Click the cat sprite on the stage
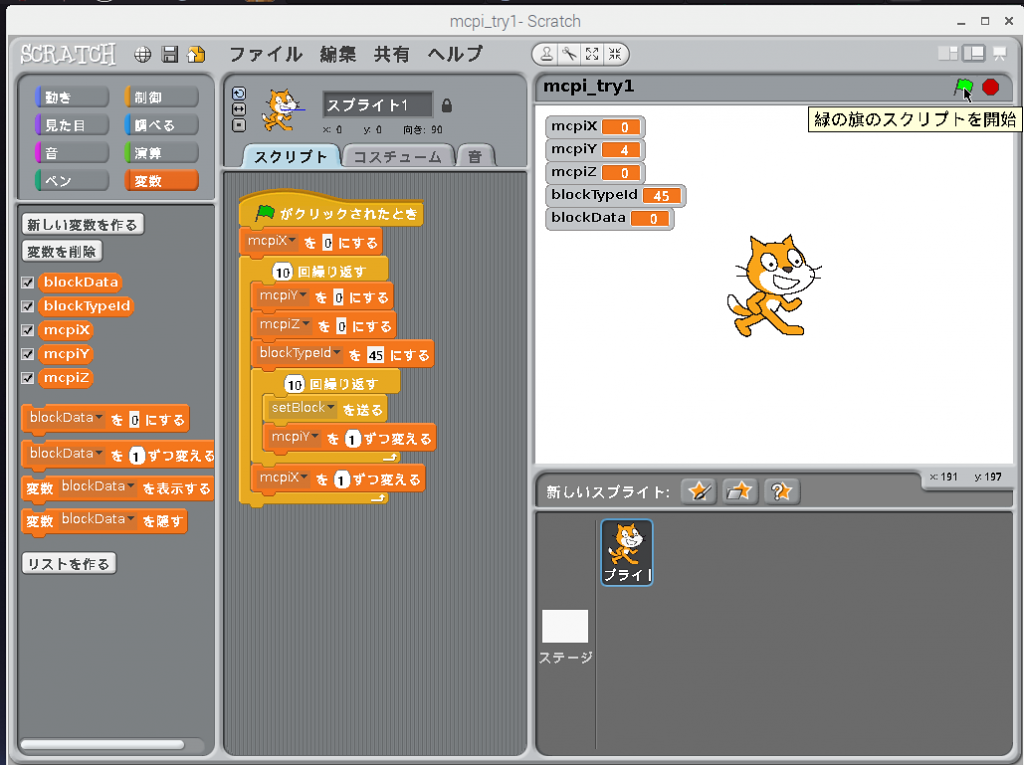1024x765 pixels. [x=773, y=285]
